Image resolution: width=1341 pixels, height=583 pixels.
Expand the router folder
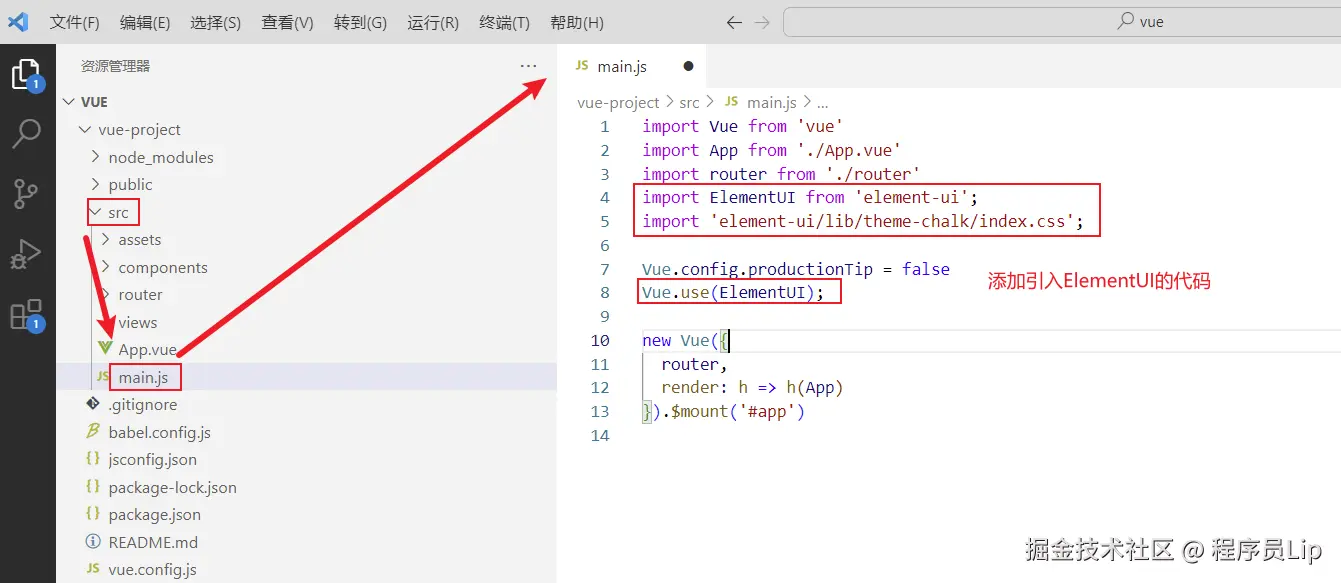point(106,295)
